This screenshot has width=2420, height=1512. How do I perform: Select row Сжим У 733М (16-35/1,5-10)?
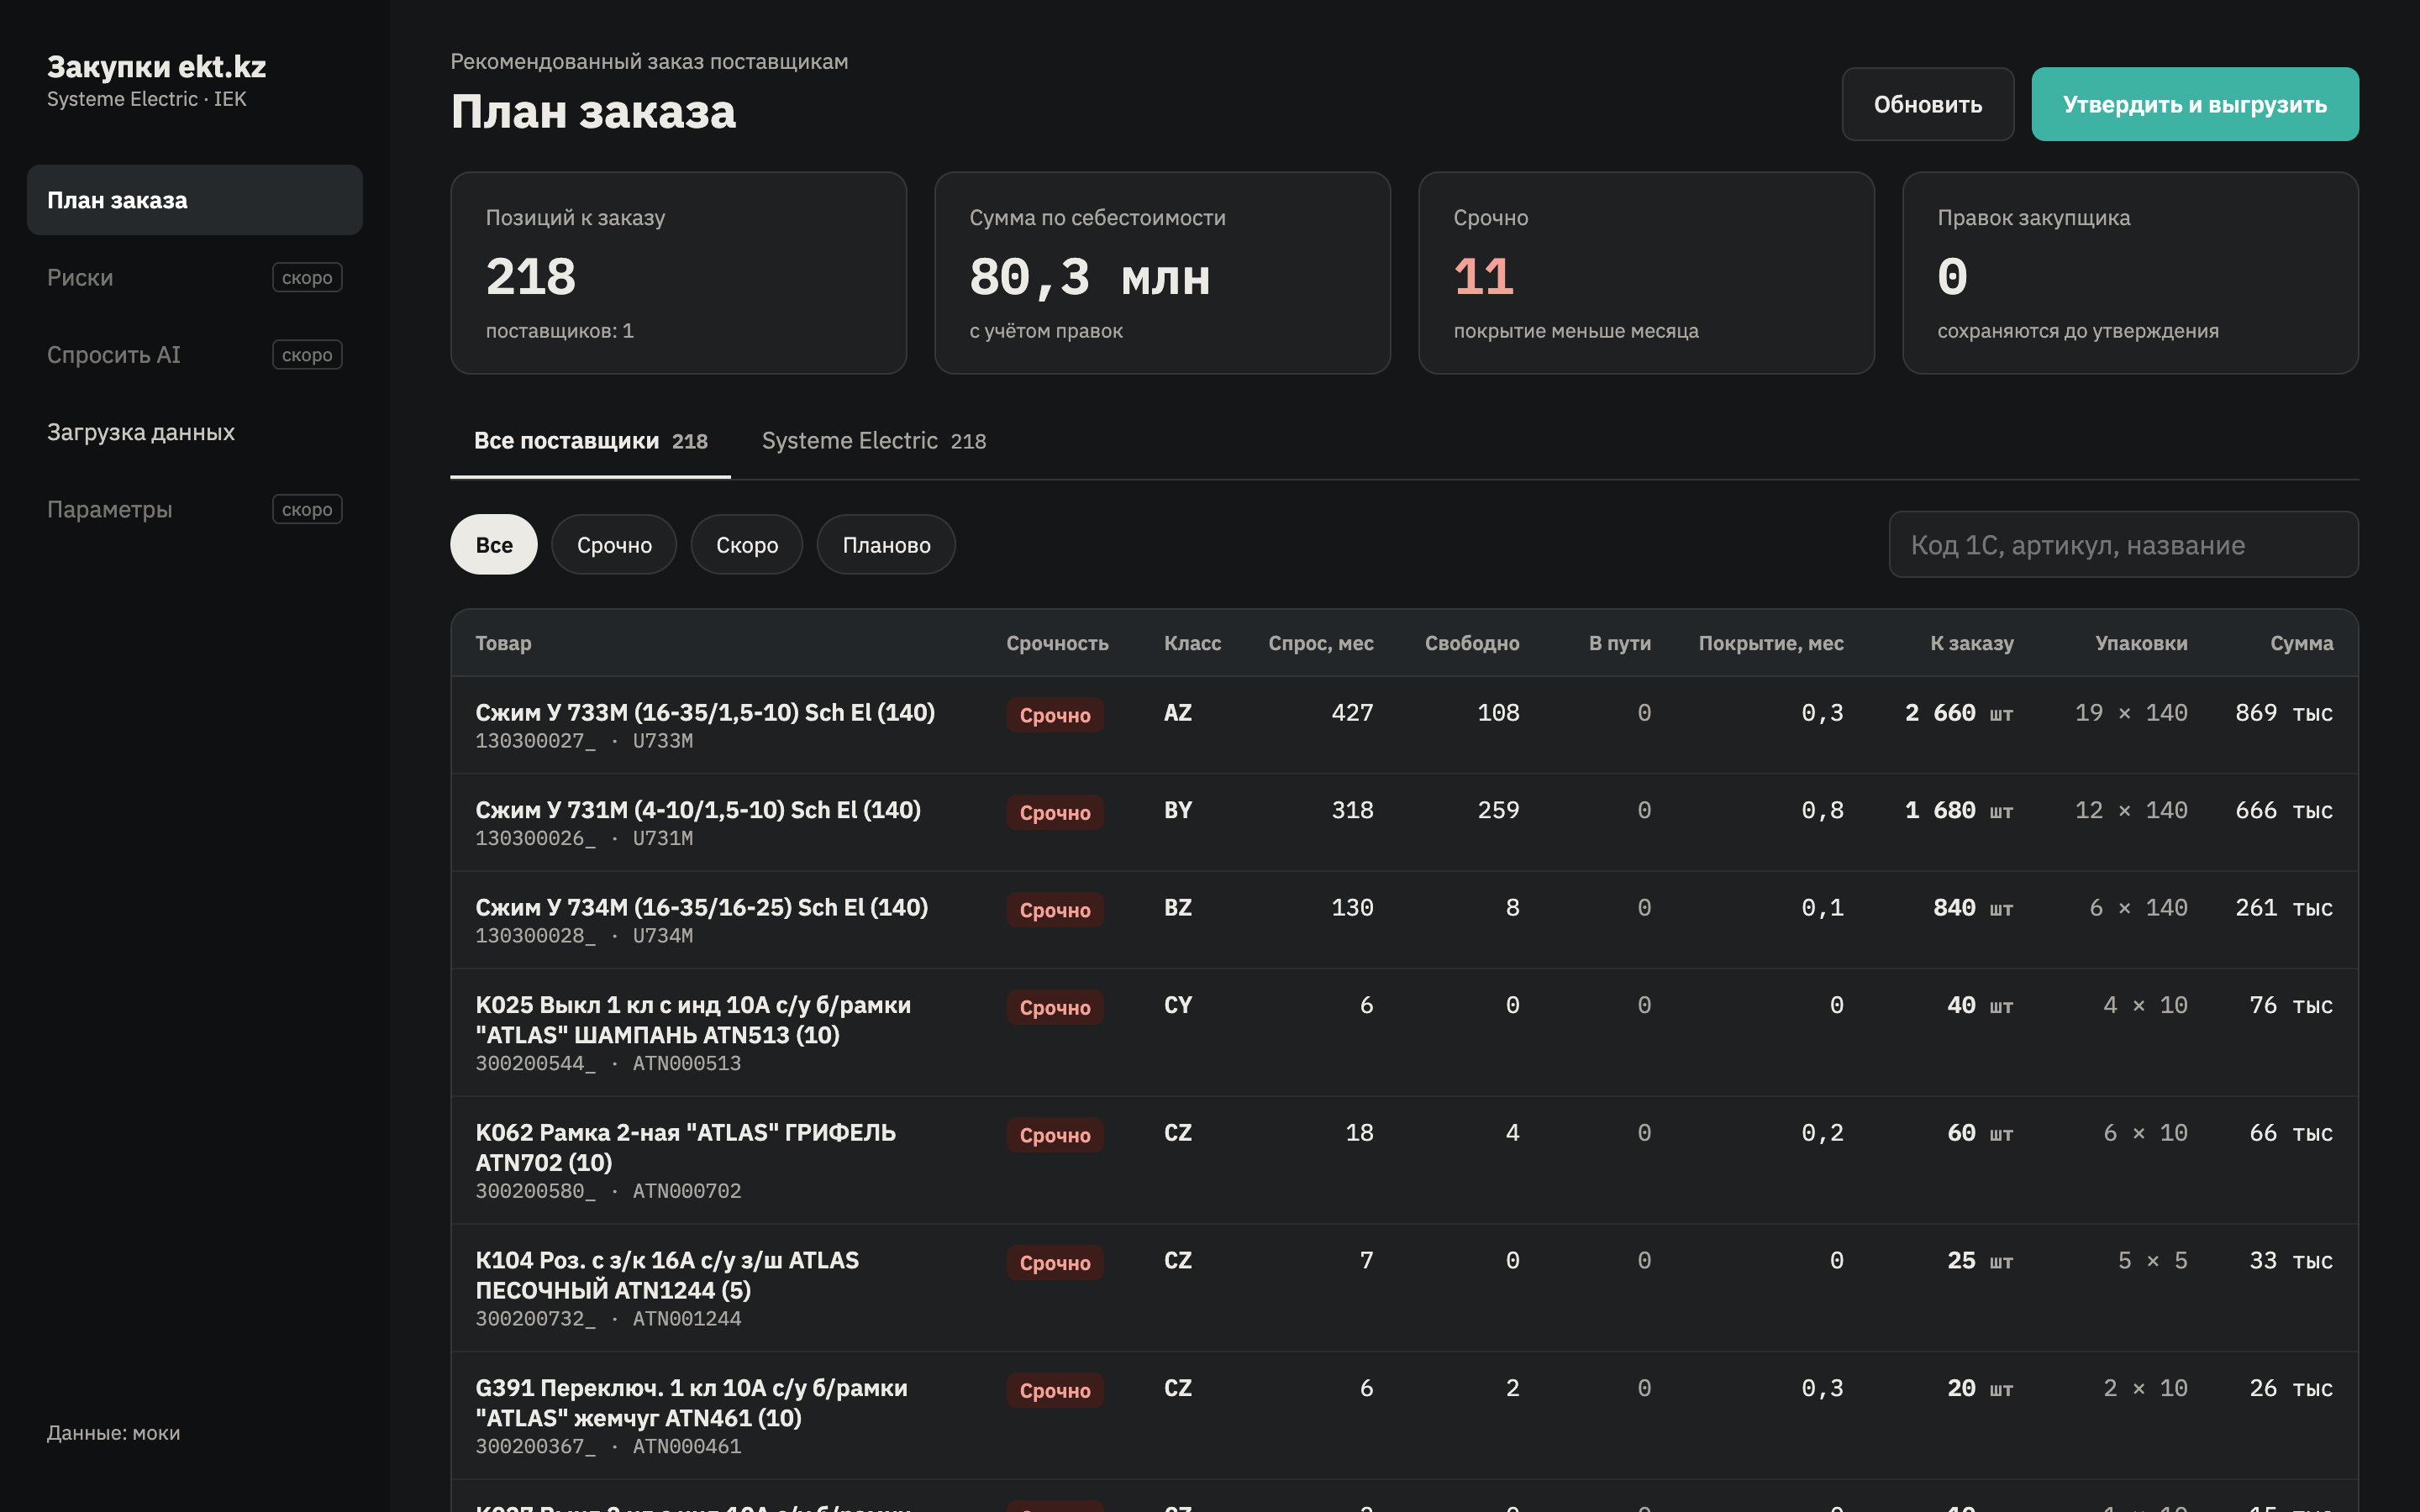tap(1404, 725)
